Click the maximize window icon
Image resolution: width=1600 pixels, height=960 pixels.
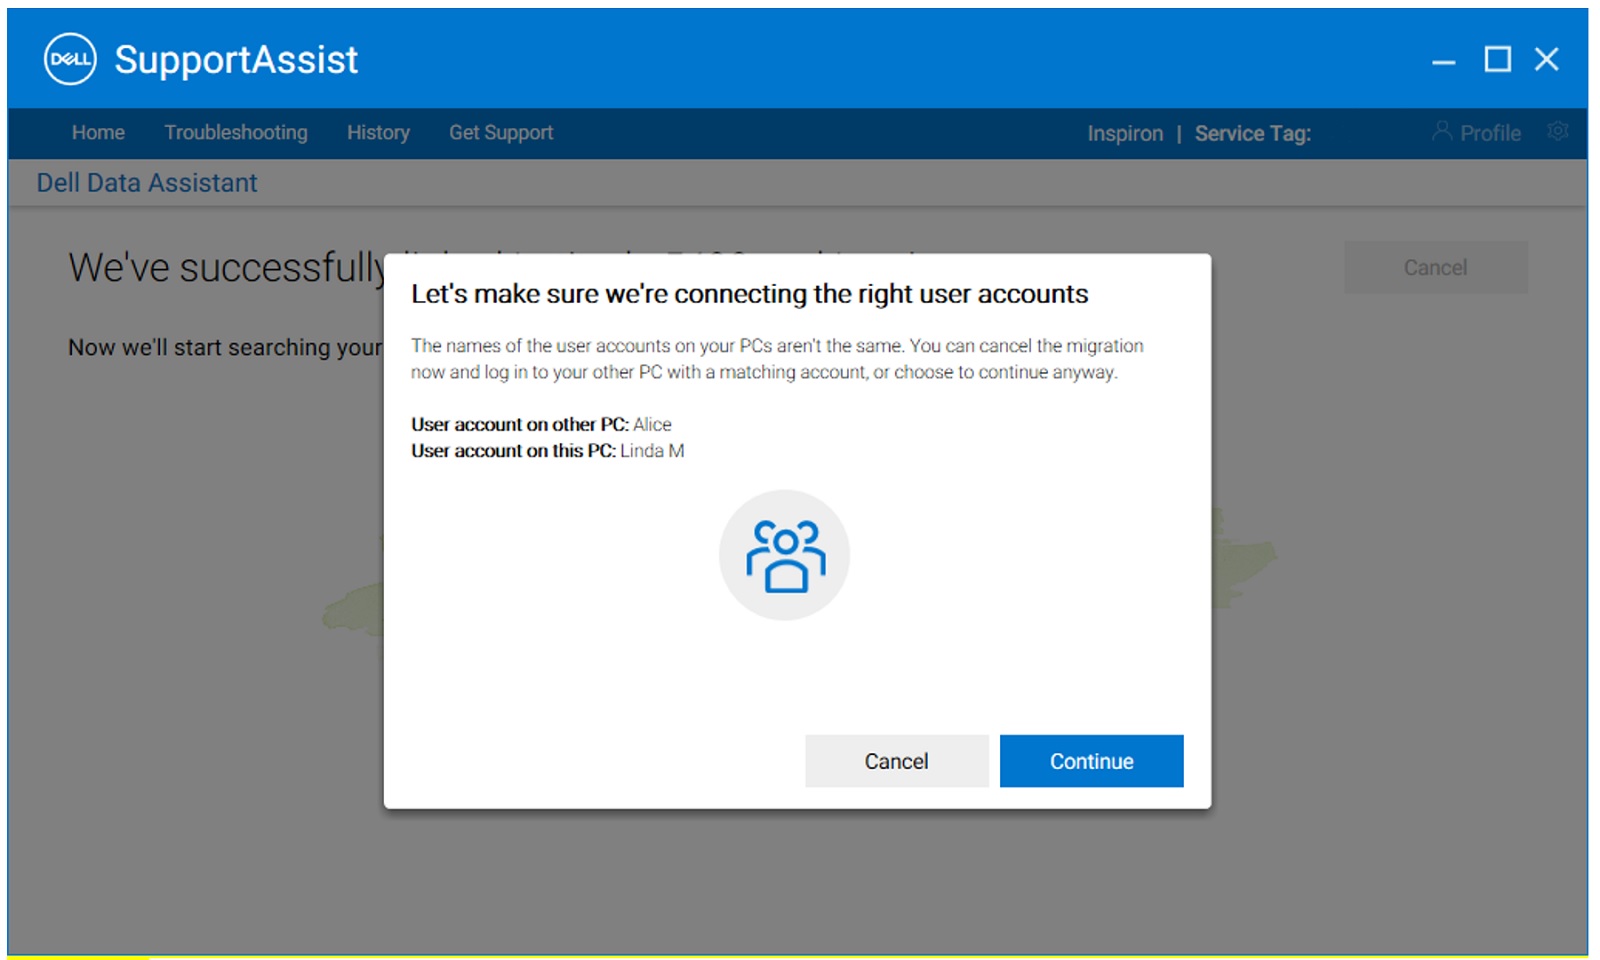point(1496,60)
